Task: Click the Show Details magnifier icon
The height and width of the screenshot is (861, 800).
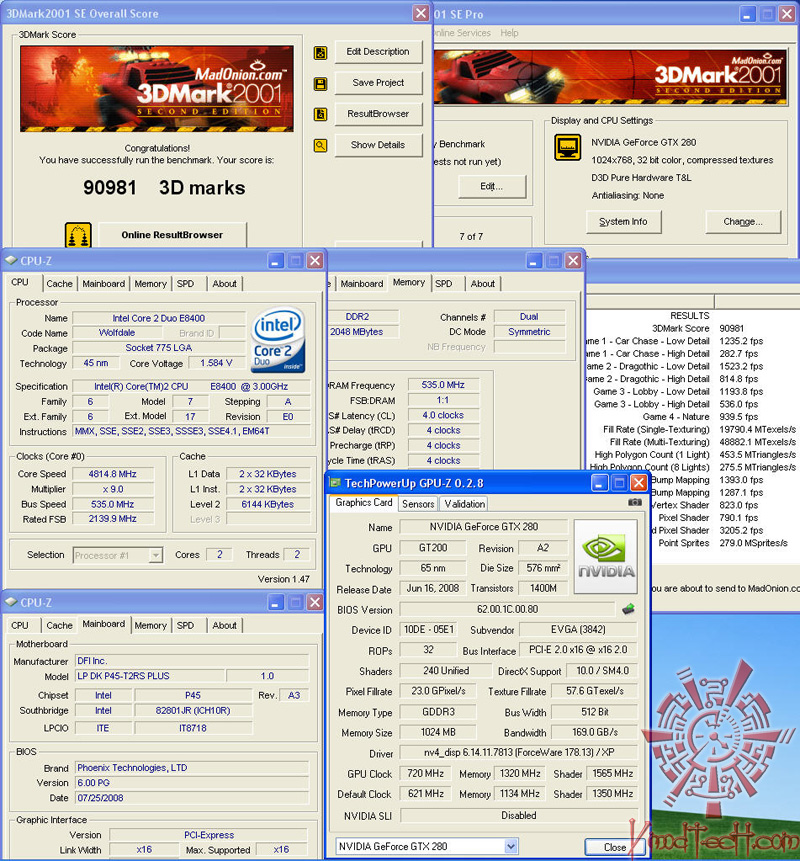Action: click(320, 146)
